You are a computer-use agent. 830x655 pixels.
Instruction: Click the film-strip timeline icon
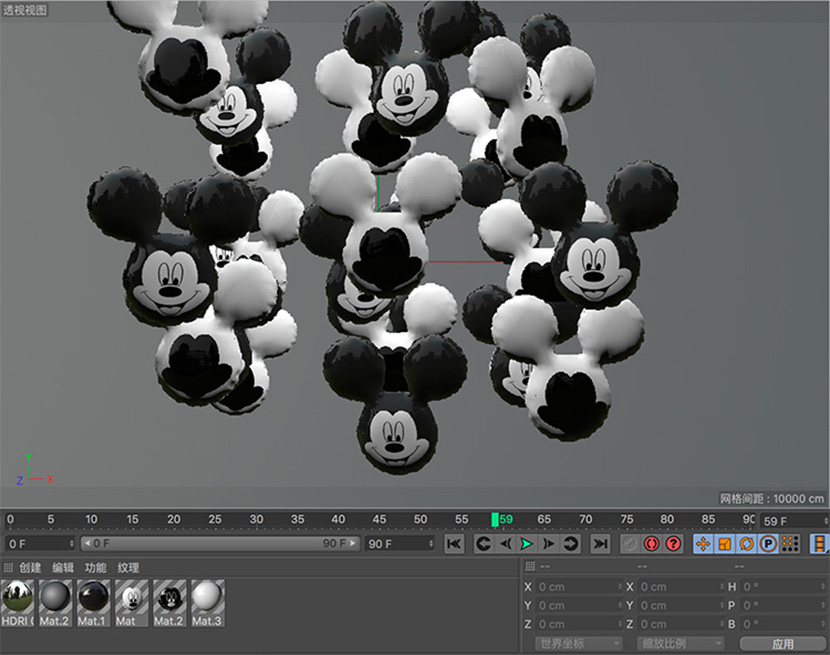coord(819,544)
